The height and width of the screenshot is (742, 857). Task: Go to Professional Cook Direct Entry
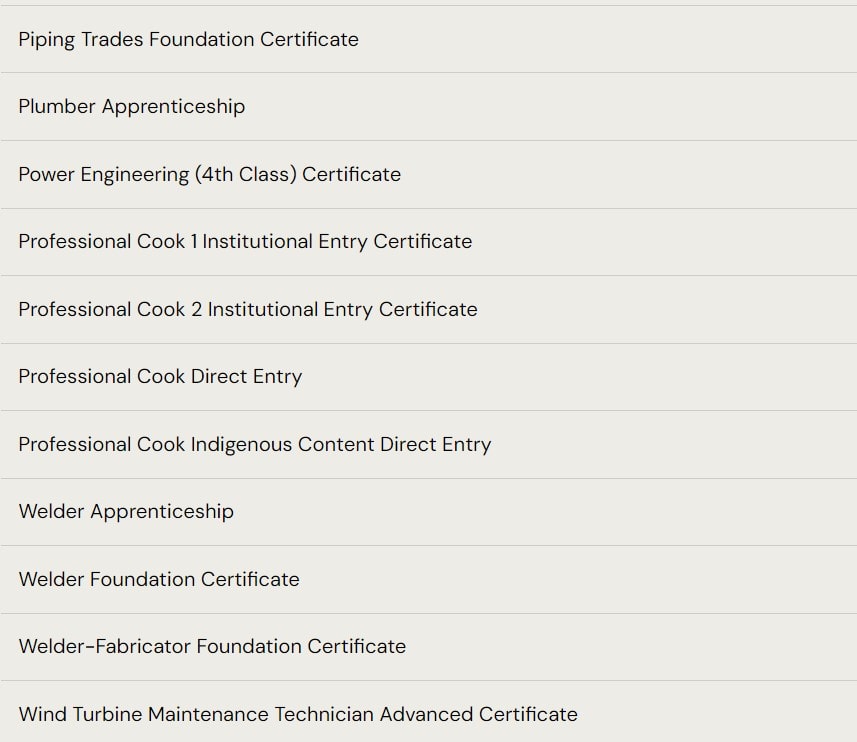tap(160, 376)
